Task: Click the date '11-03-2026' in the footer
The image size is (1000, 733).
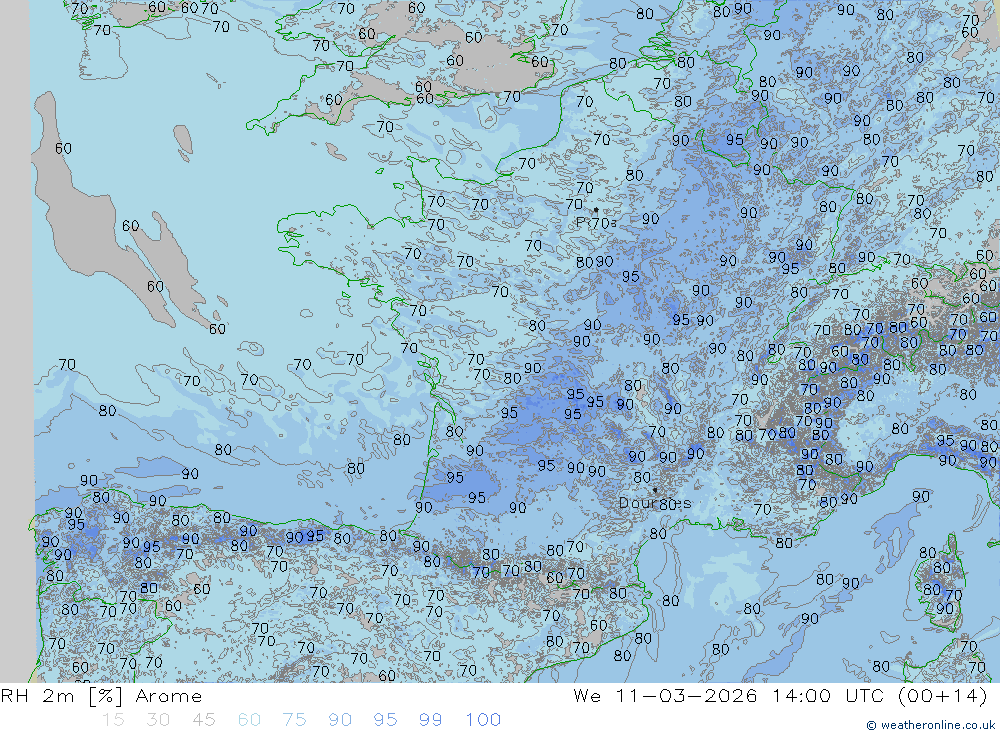Action: pos(686,695)
